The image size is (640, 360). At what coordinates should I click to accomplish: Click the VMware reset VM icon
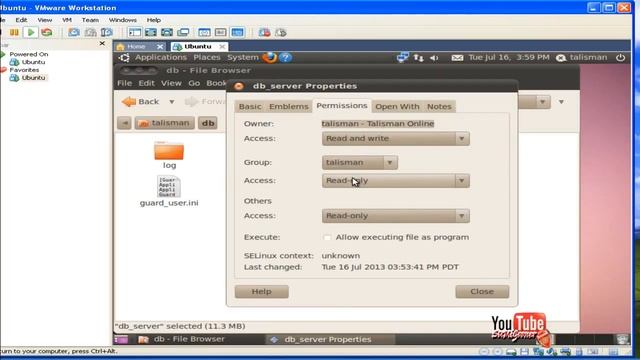click(x=47, y=32)
